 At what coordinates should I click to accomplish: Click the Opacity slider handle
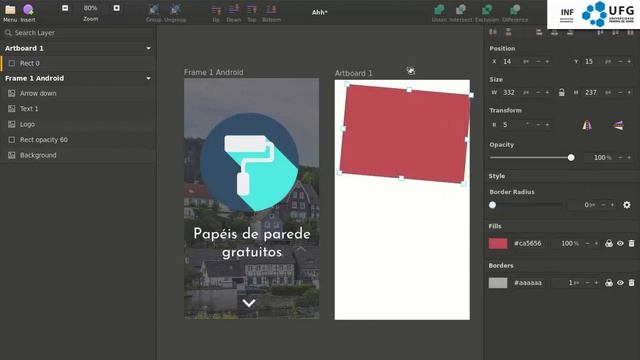coord(571,158)
